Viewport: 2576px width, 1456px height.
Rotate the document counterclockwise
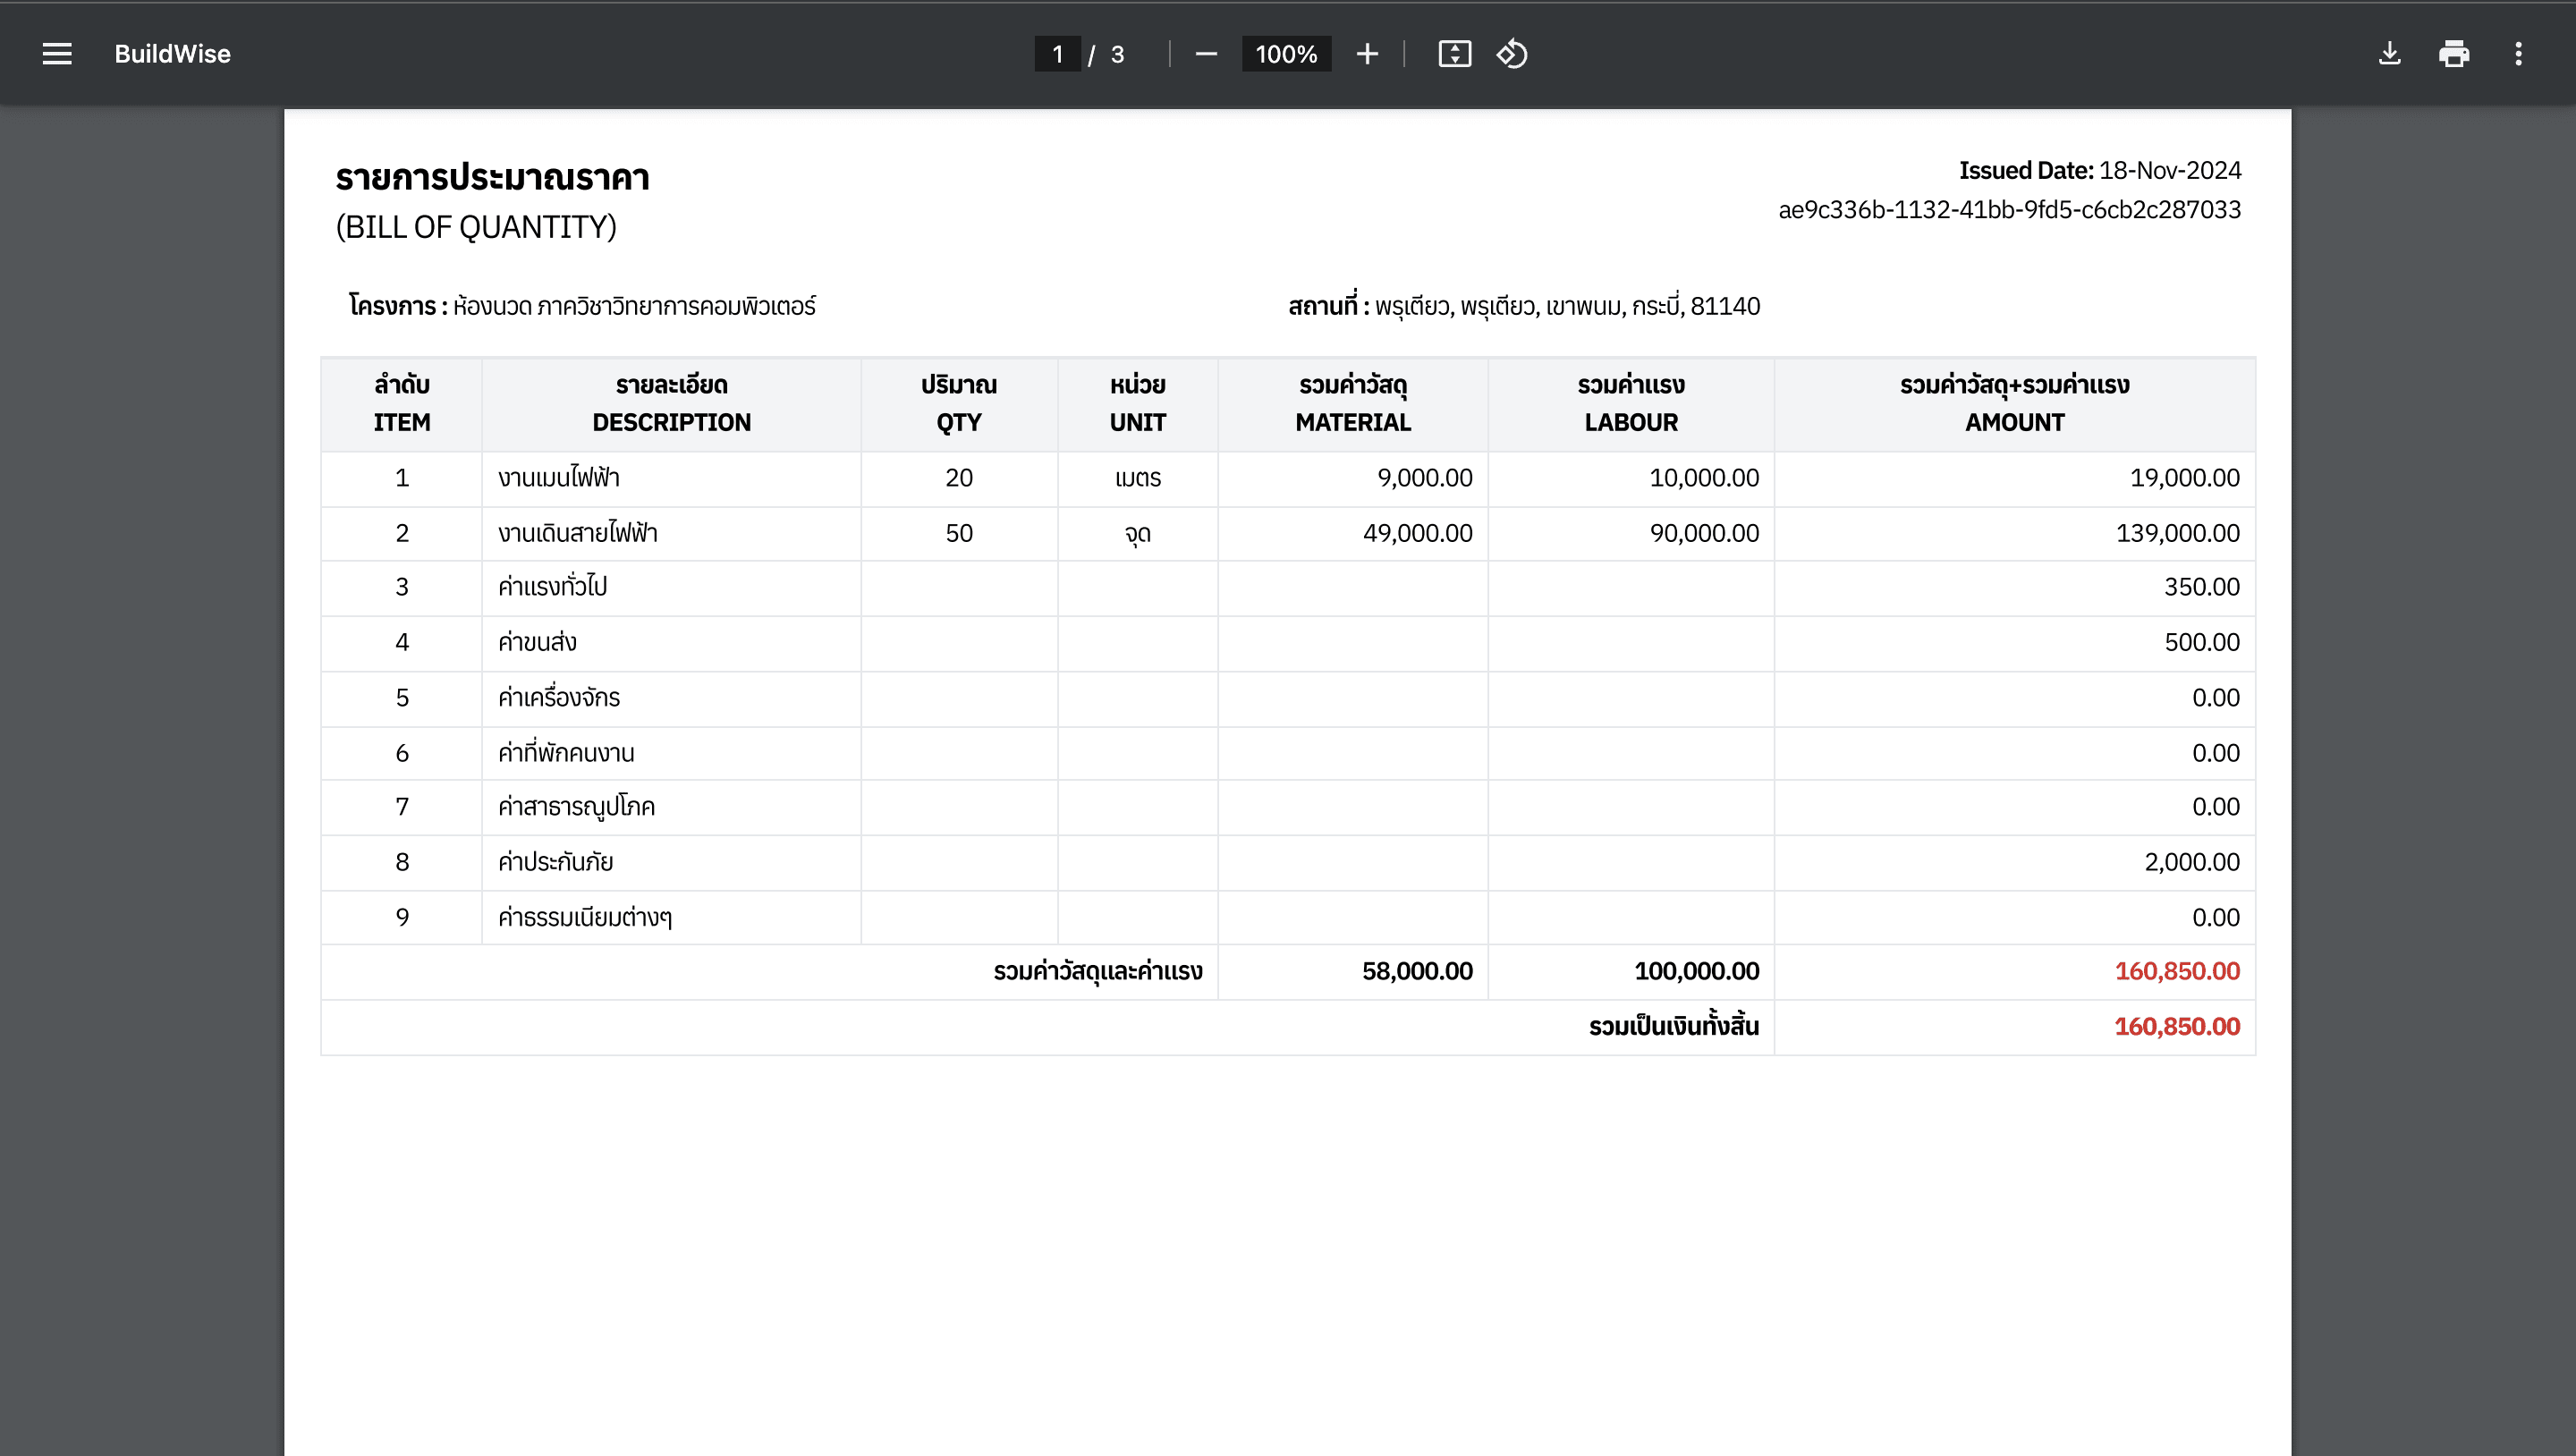tap(1511, 54)
